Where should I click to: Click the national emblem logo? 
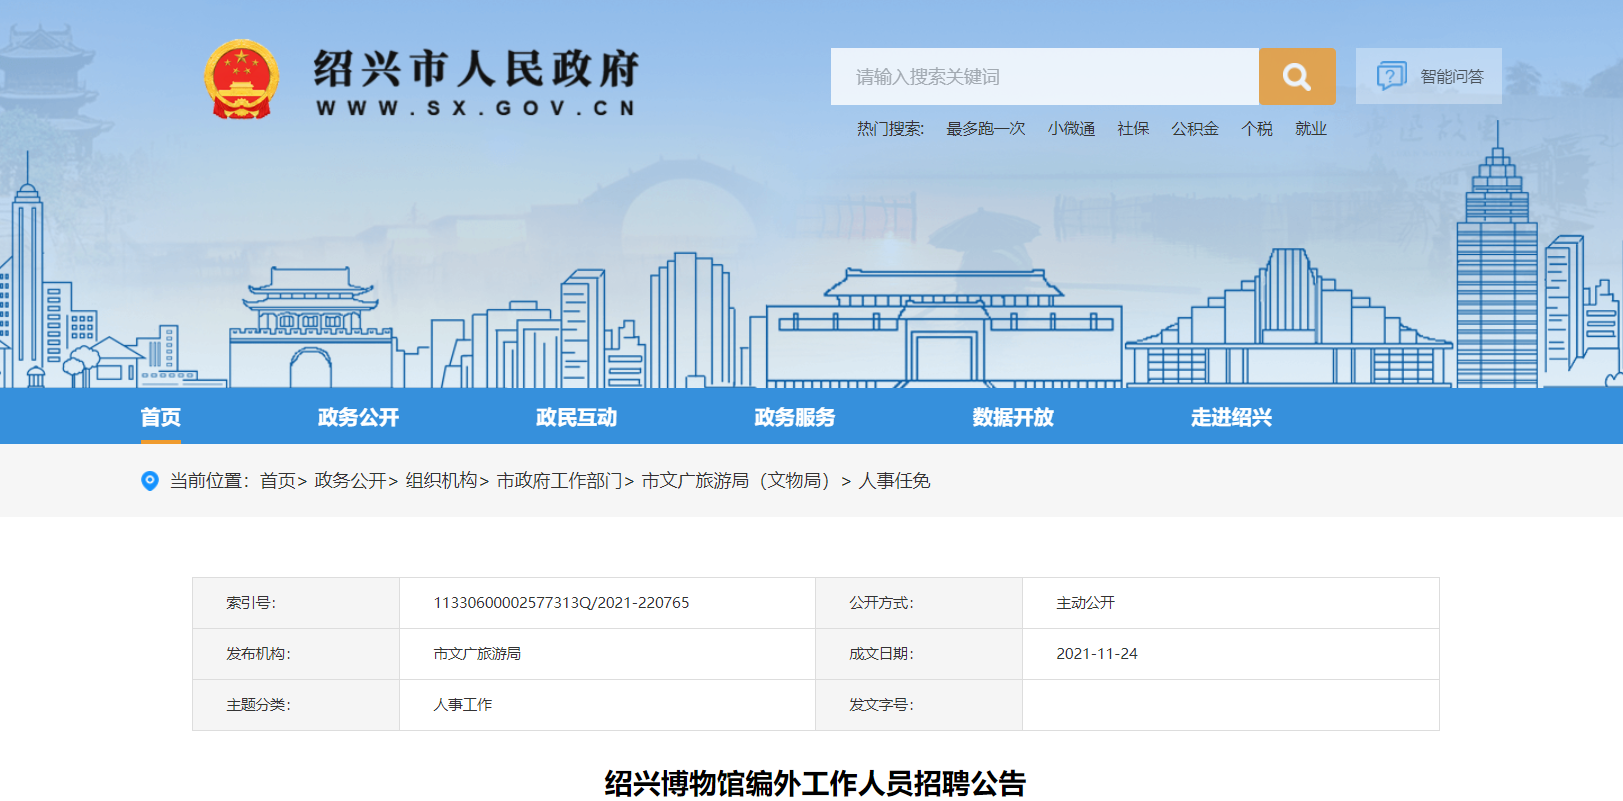(241, 80)
